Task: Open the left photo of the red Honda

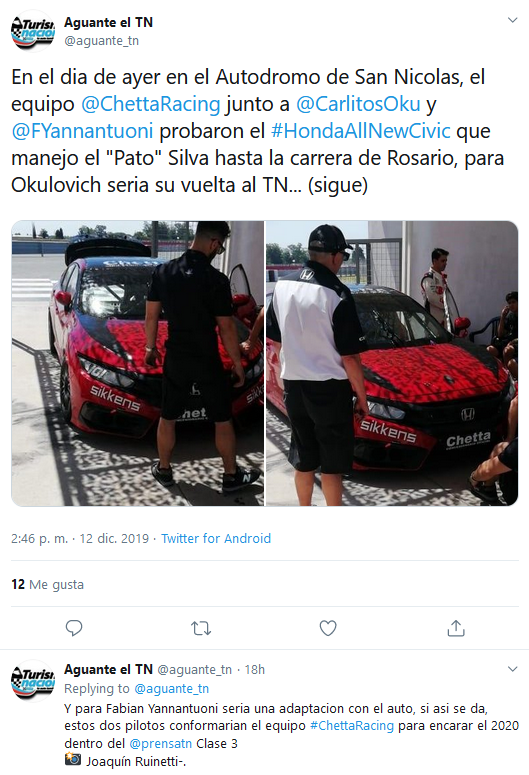Action: [x=137, y=363]
